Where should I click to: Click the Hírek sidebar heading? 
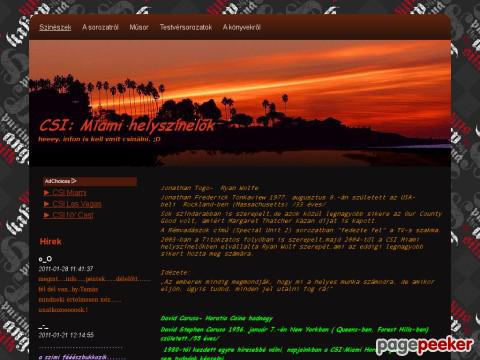point(50,242)
